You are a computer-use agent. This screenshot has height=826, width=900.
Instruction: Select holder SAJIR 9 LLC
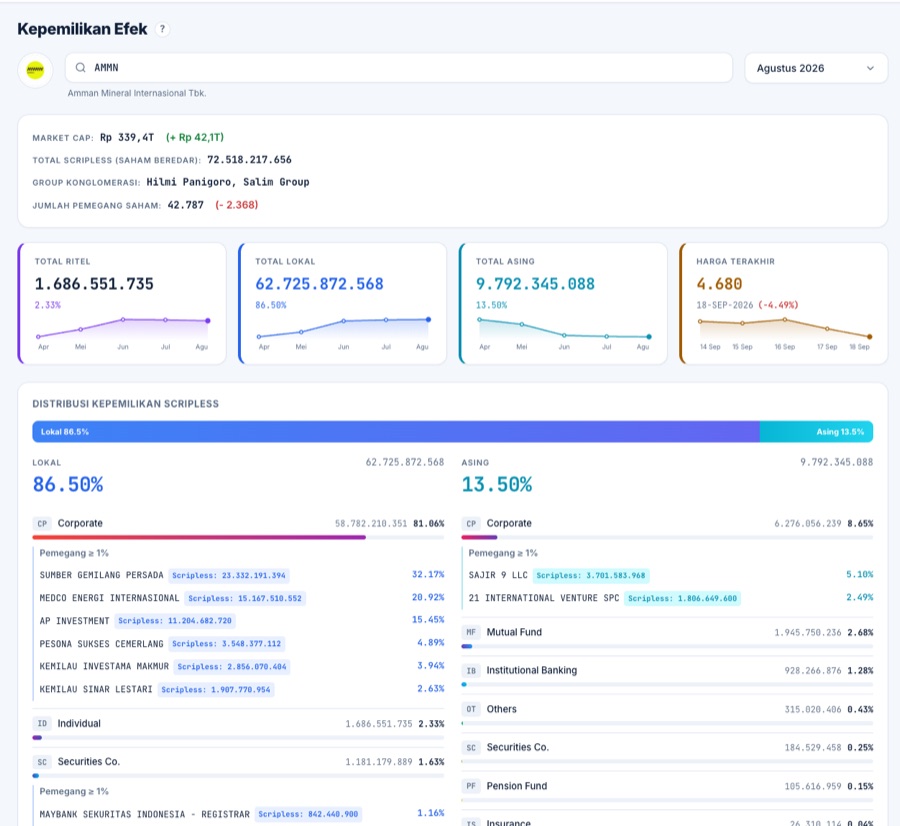[x=498, y=575]
